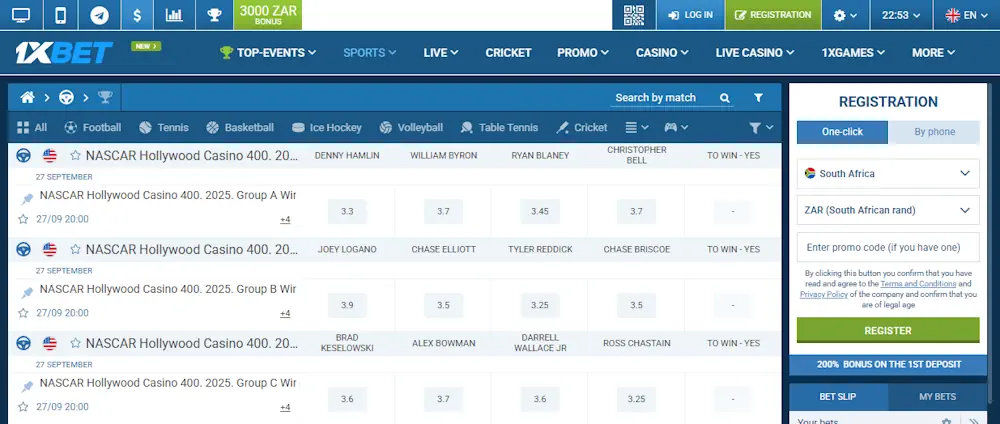Open the Terms and Conditions link

click(x=911, y=284)
